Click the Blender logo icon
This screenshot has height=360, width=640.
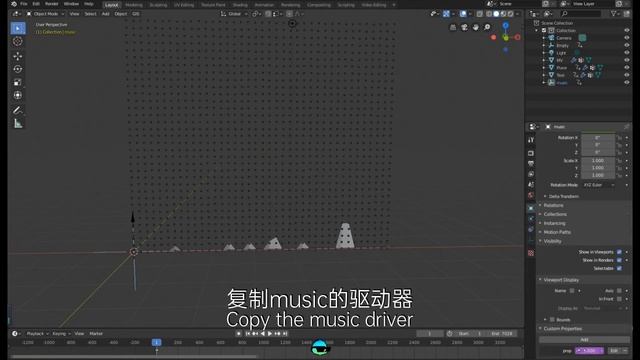(13, 4)
